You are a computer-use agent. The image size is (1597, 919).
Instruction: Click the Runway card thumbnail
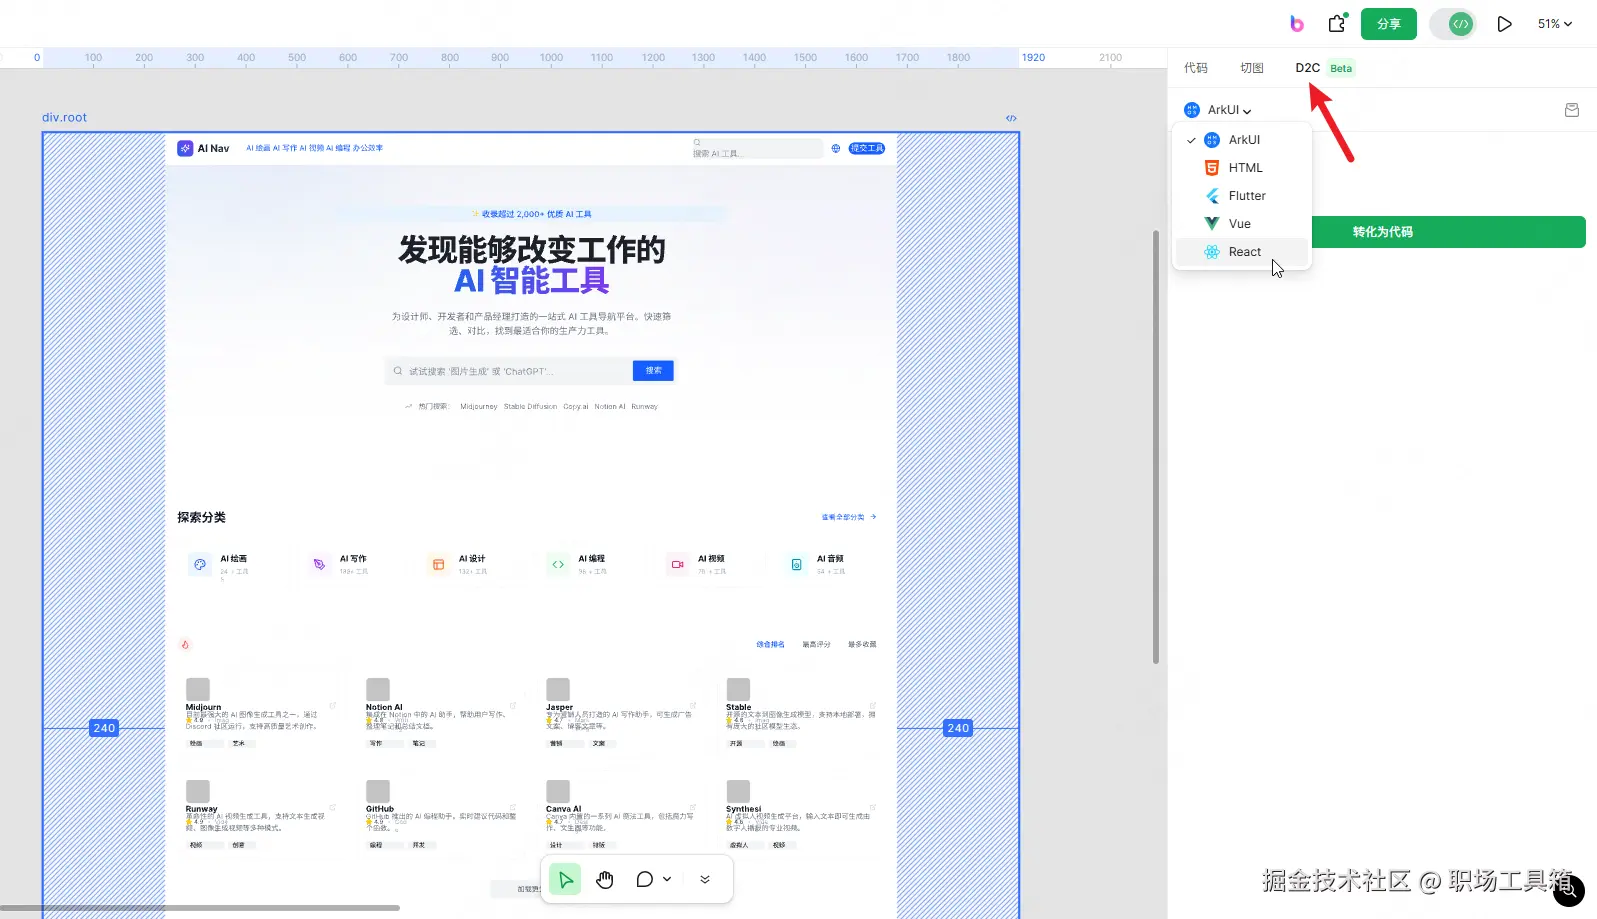click(198, 791)
